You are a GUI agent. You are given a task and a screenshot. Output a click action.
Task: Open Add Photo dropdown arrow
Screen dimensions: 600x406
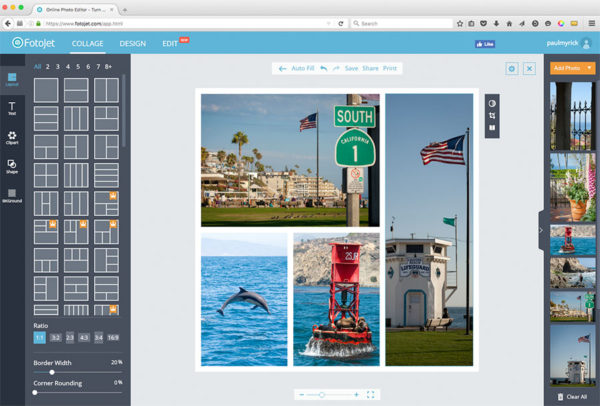point(589,68)
